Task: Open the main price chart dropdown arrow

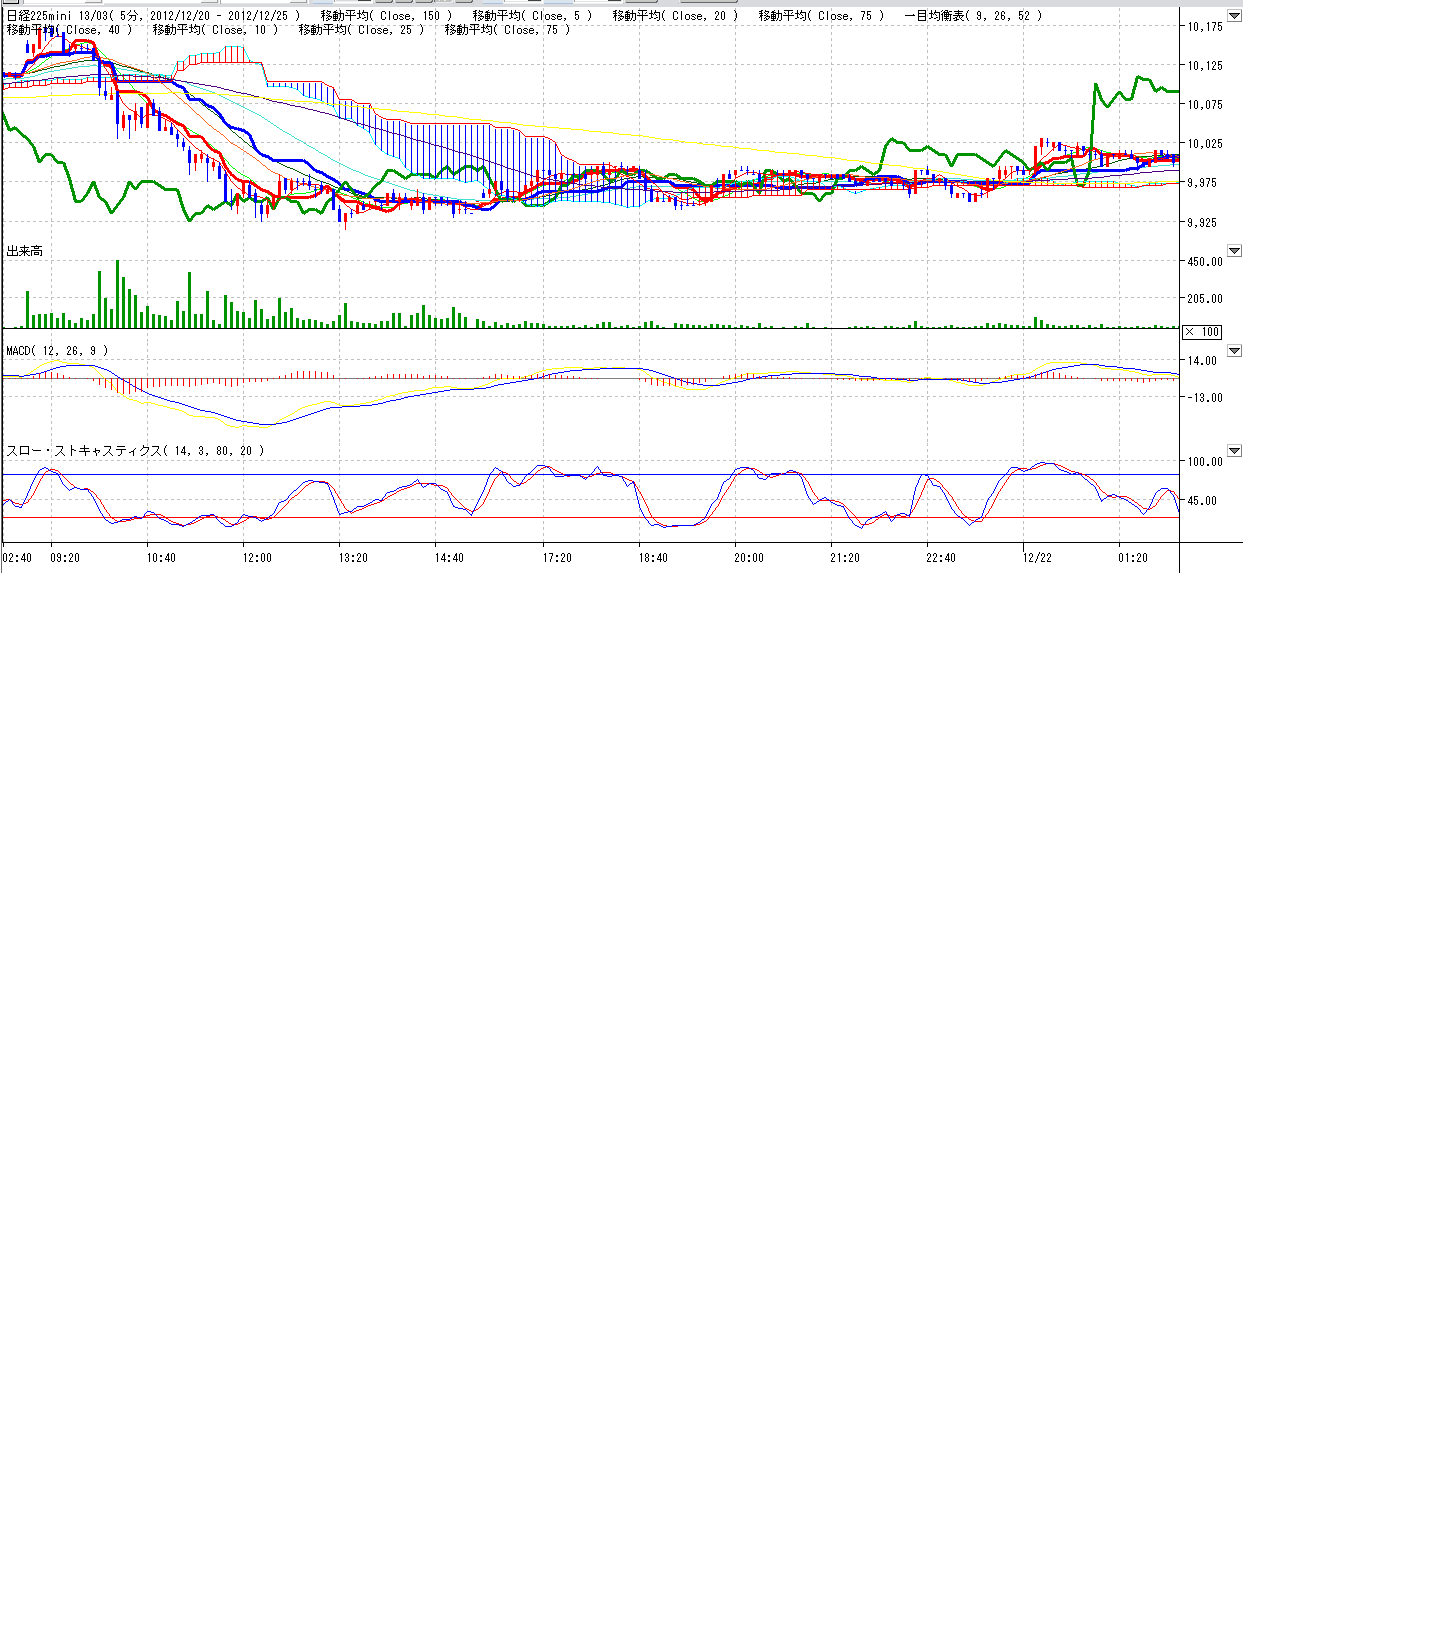Action: click(x=1234, y=16)
